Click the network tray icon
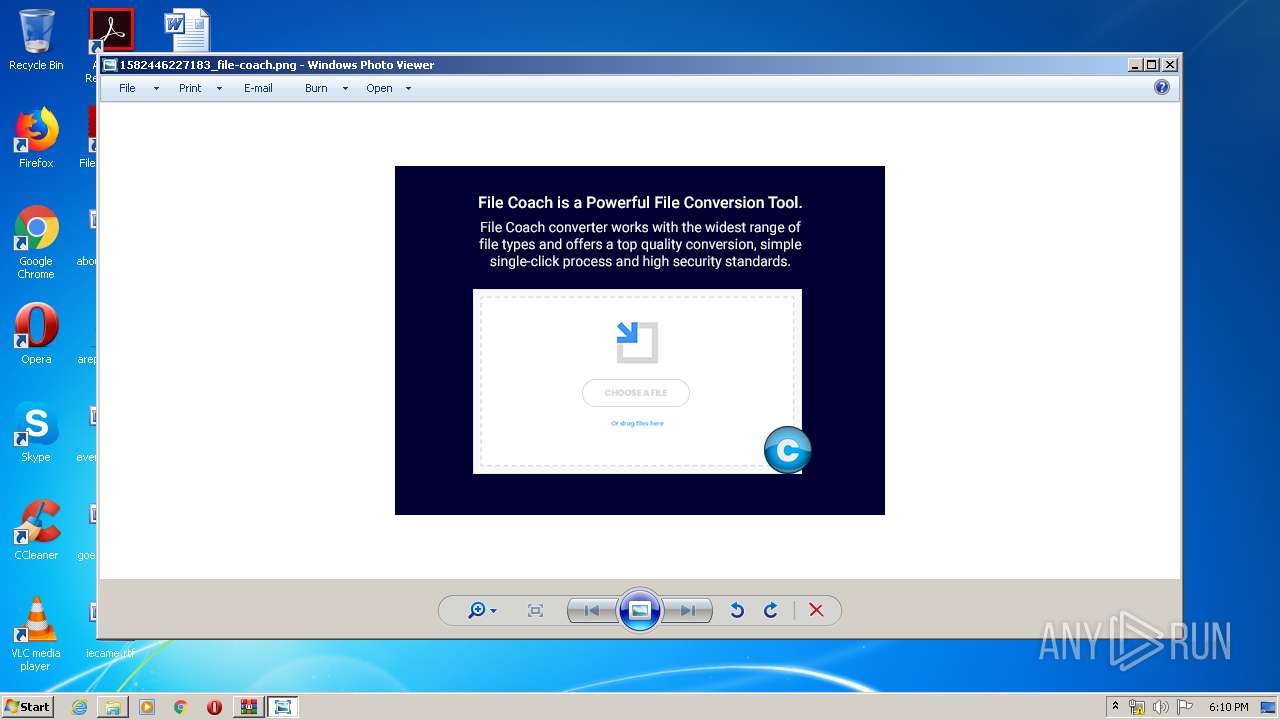Viewport: 1280px width, 720px height. [1137, 707]
